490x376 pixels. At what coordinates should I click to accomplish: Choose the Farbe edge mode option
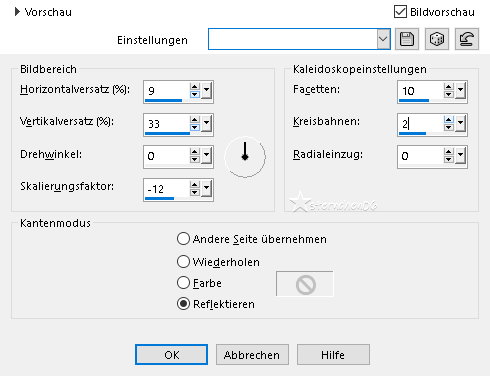[x=183, y=283]
